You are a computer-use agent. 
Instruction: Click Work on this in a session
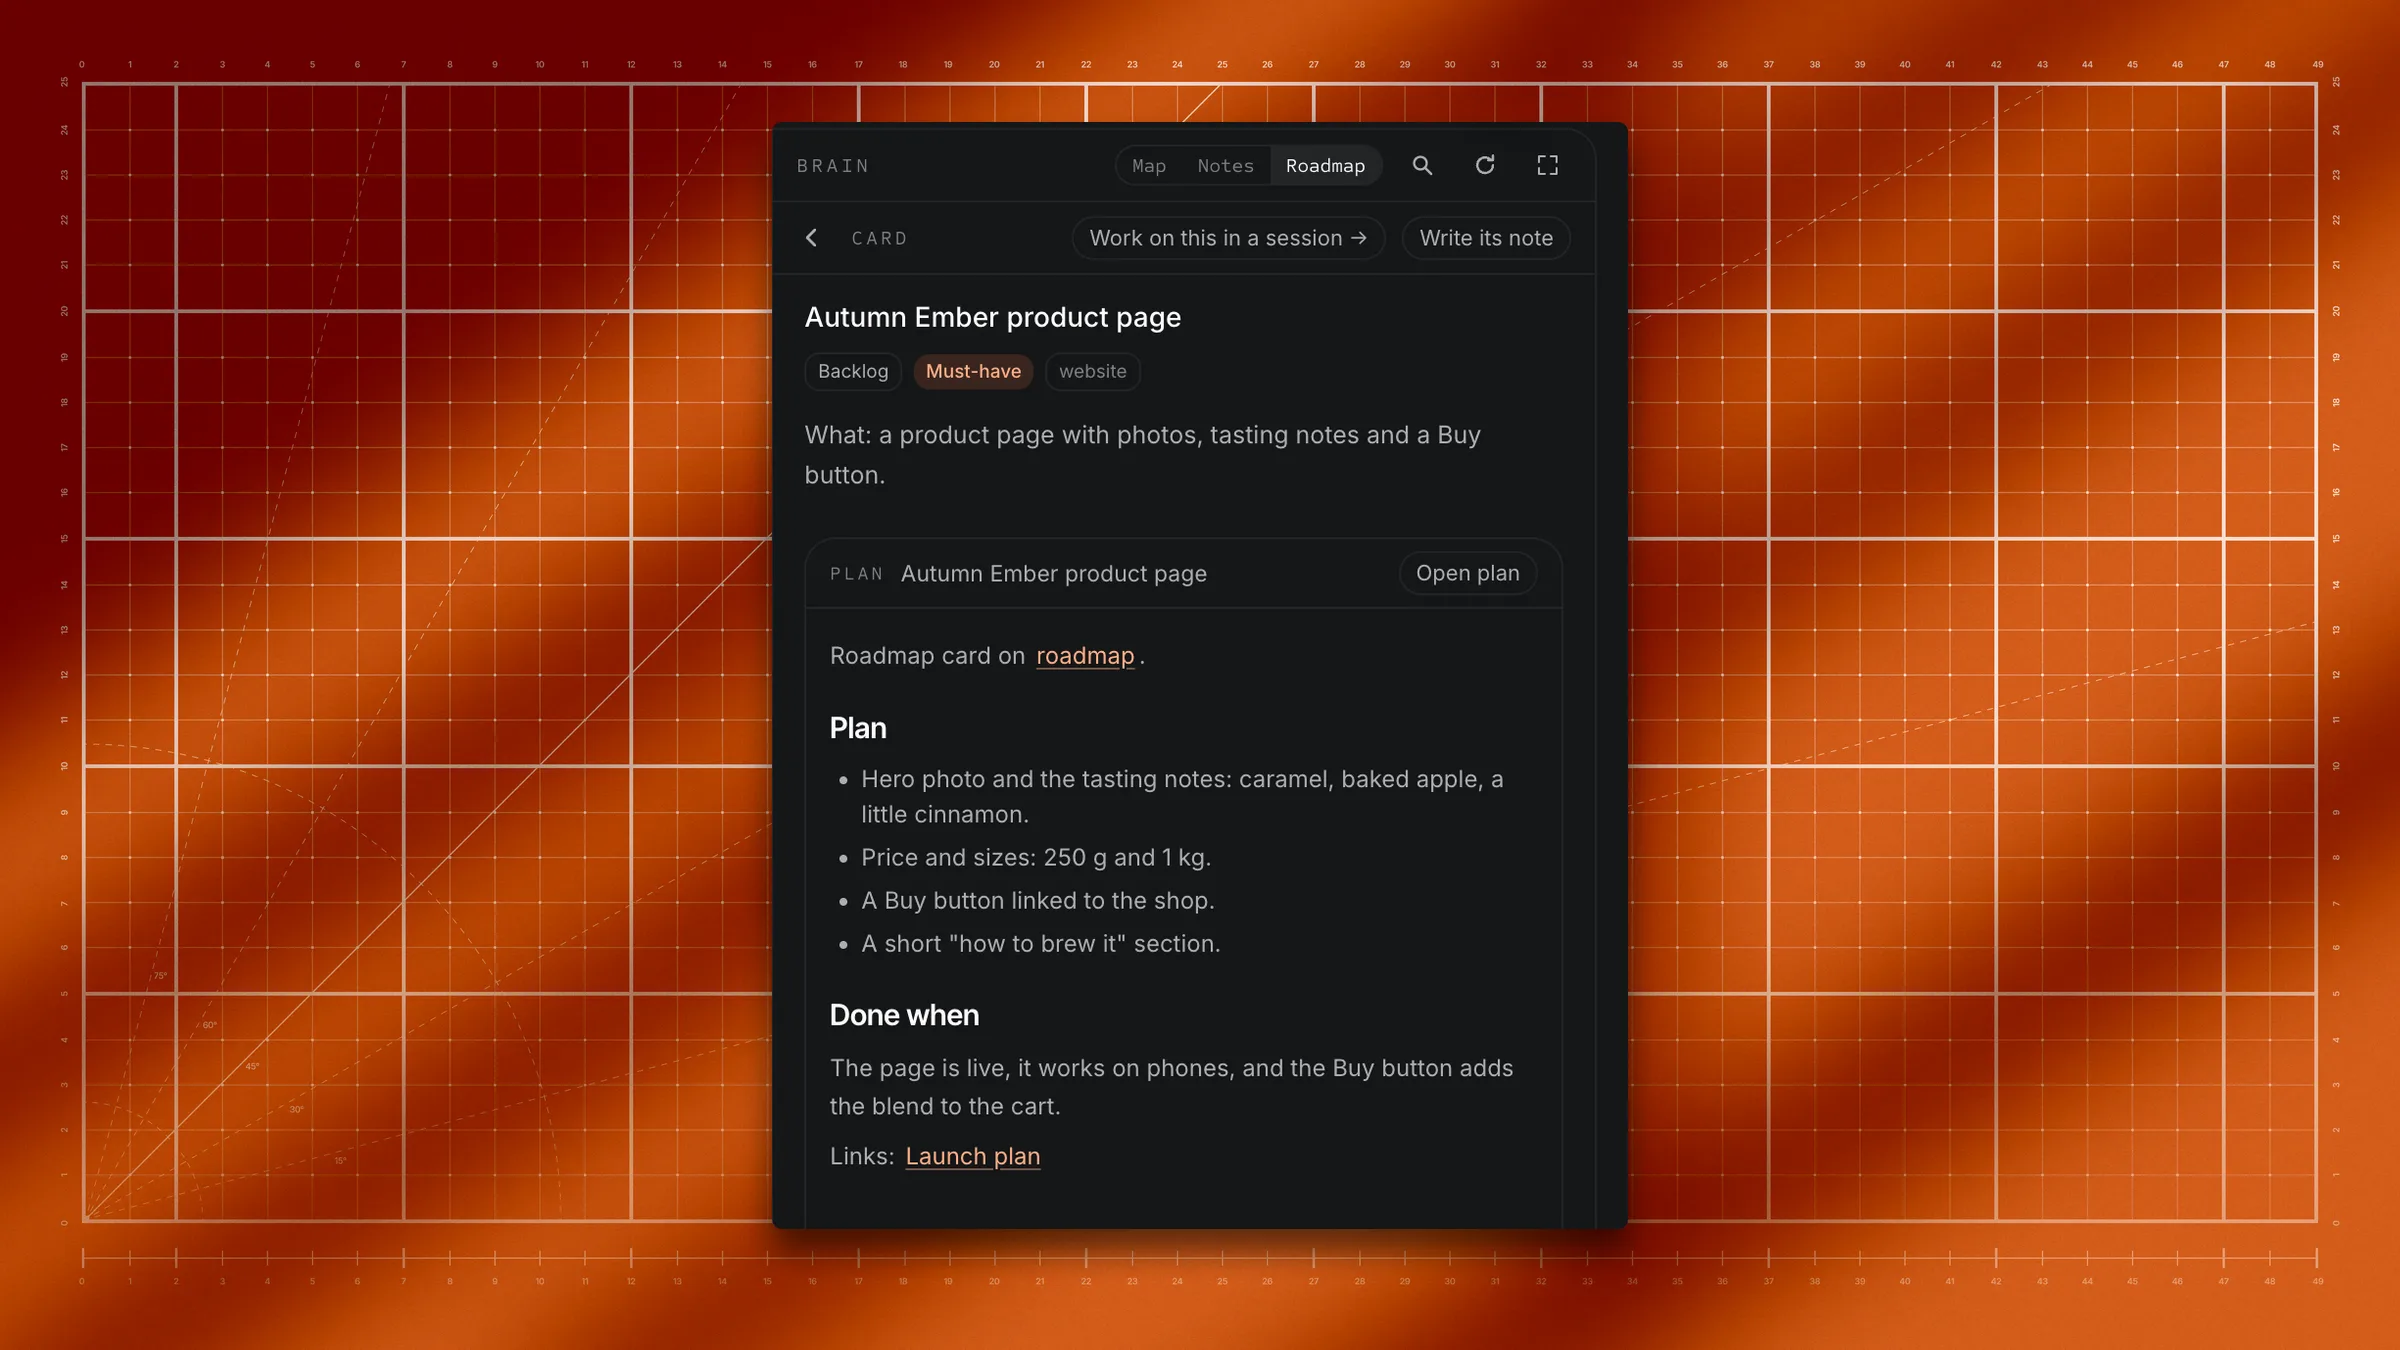(1228, 238)
